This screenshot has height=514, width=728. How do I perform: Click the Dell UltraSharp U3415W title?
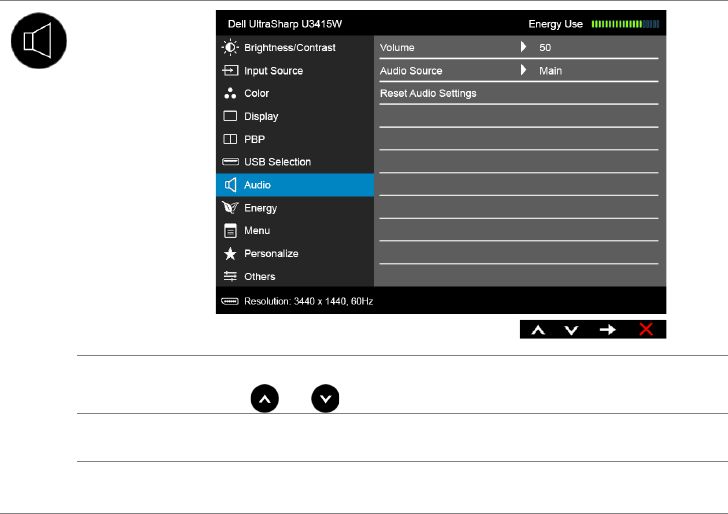click(x=285, y=24)
